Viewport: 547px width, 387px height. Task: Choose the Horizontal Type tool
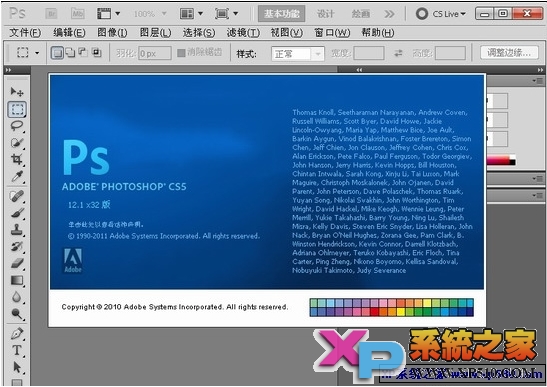point(16,350)
